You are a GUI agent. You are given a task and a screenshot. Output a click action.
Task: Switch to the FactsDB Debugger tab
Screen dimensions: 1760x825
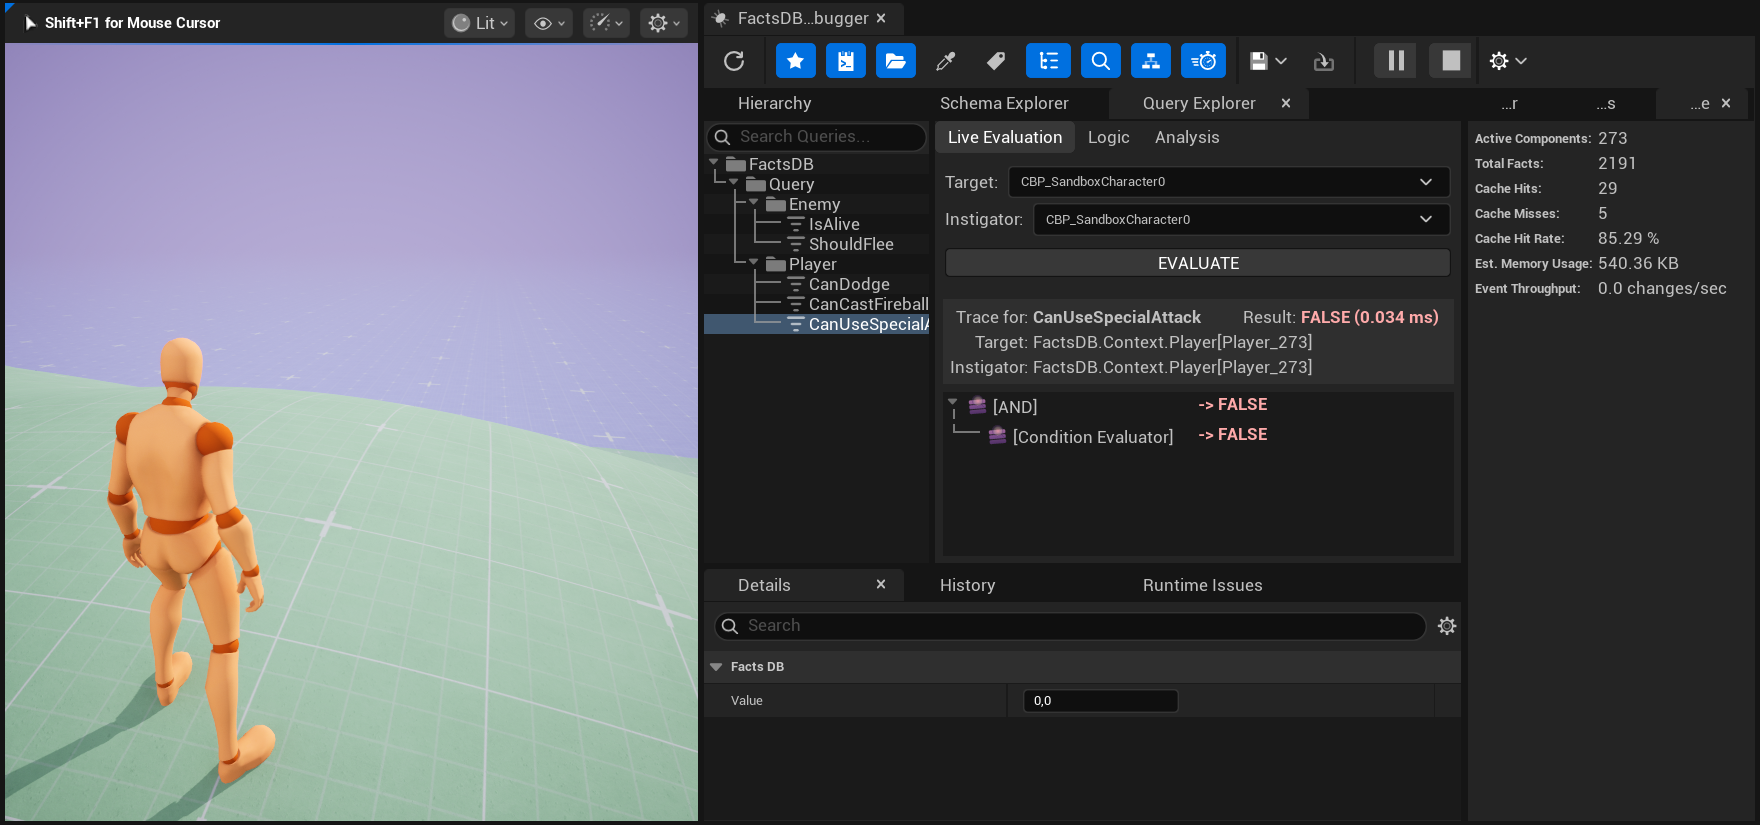pos(803,18)
